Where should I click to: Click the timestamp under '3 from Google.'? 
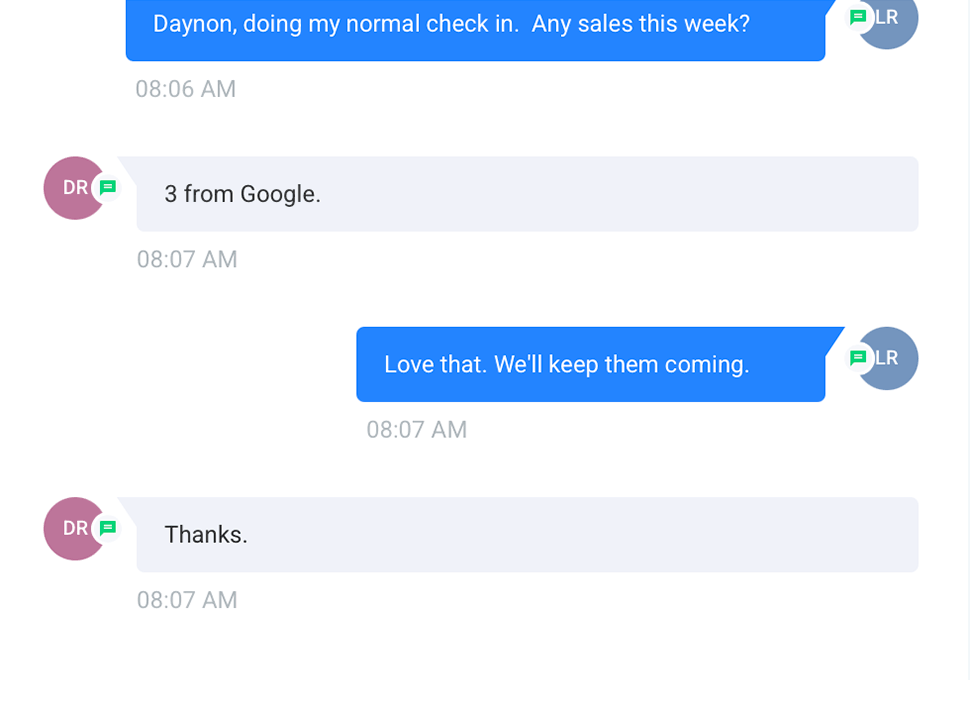(187, 259)
